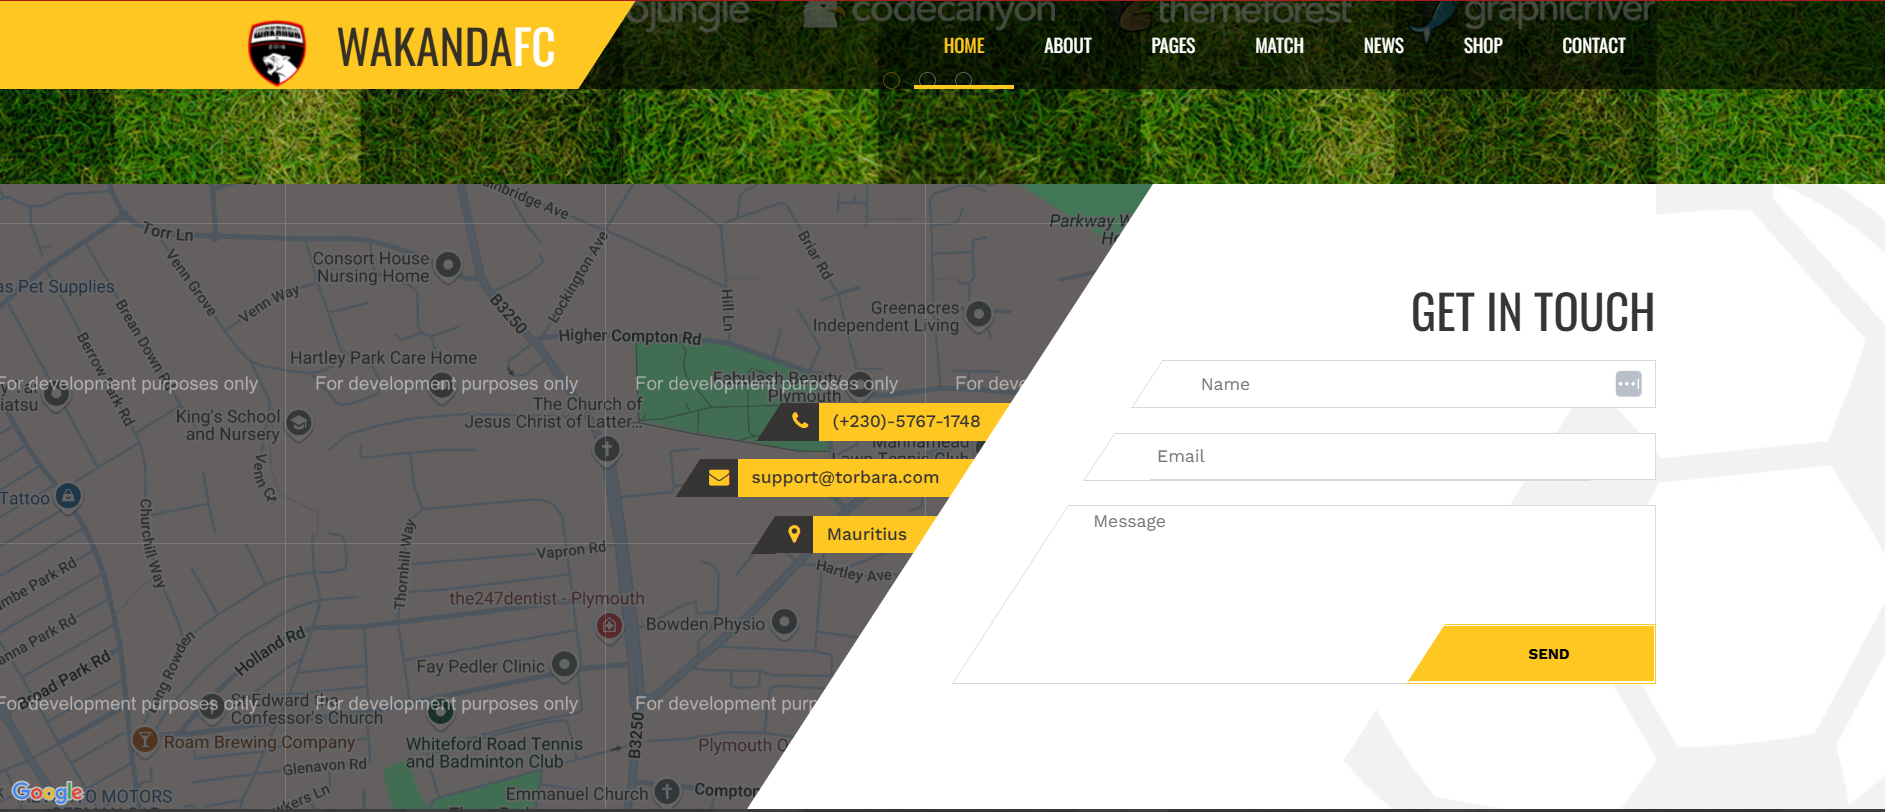Image resolution: width=1885 pixels, height=812 pixels.
Task: Select the third carousel slide dot
Action: click(963, 80)
